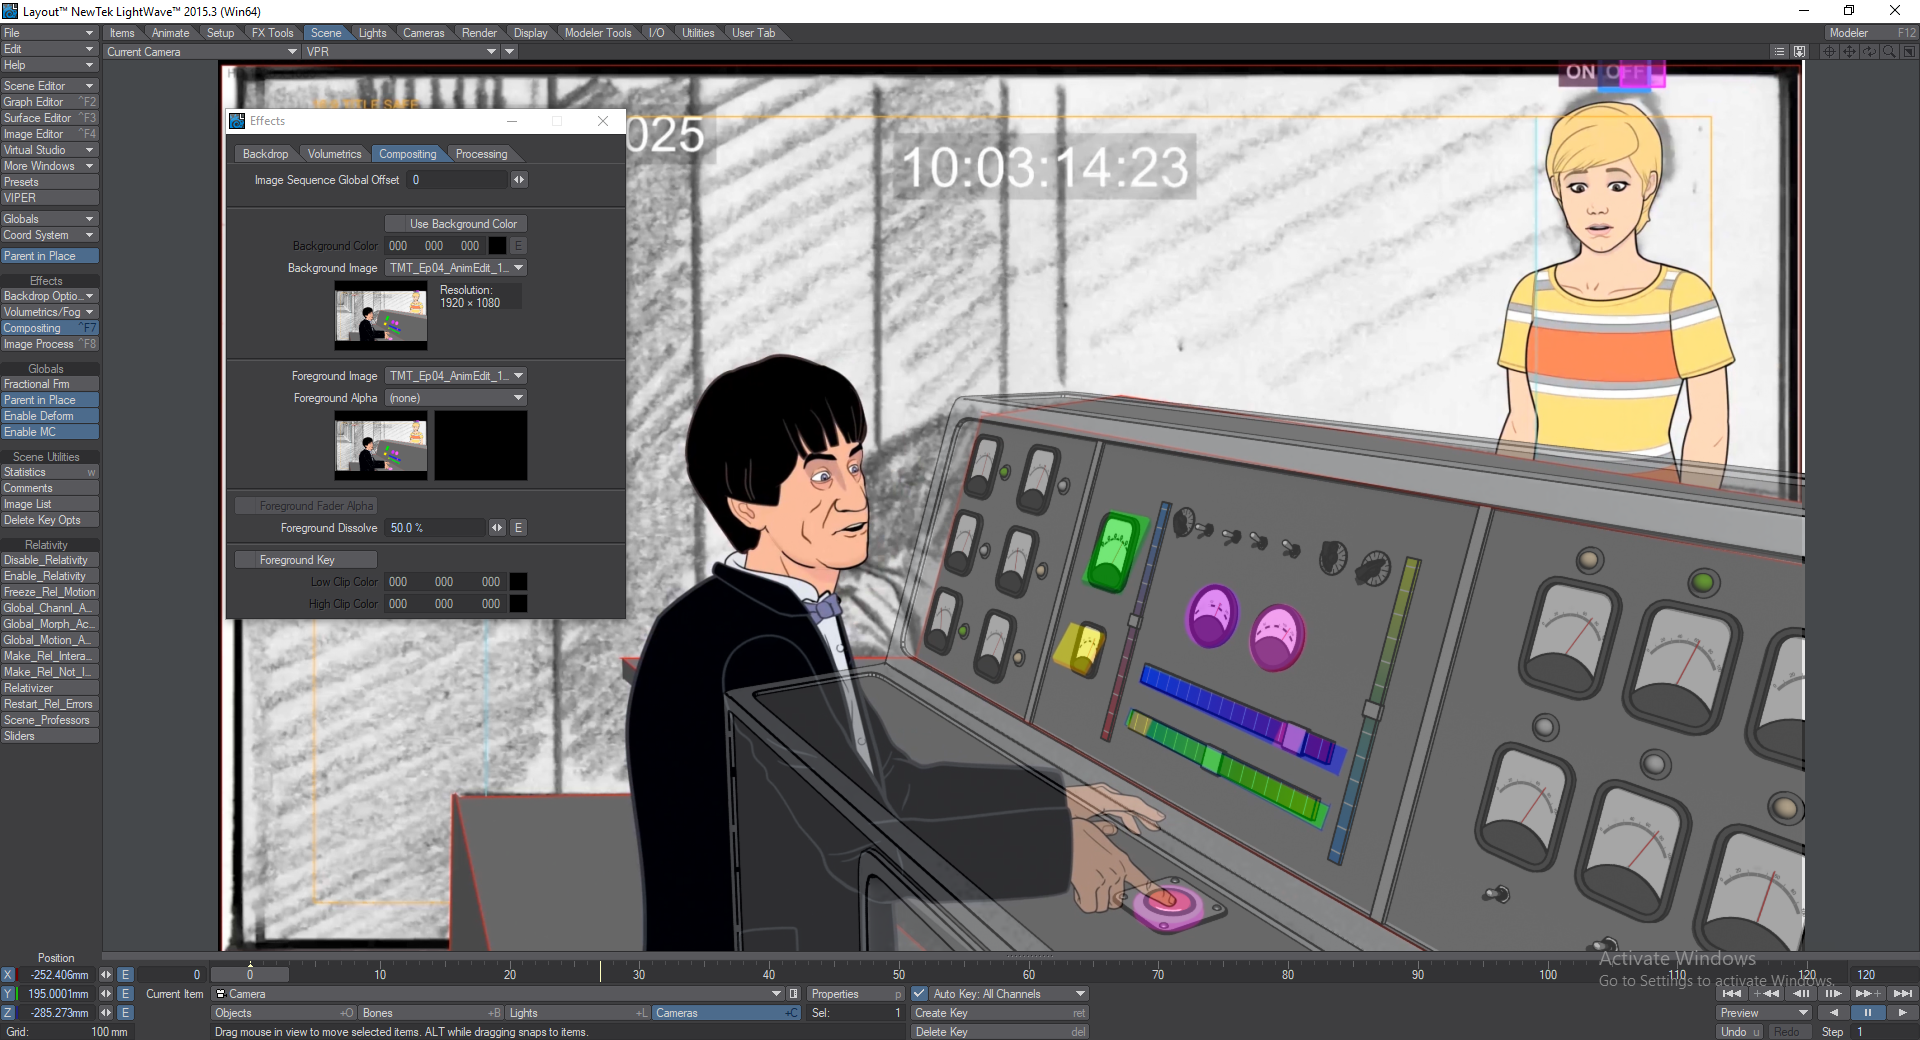Image resolution: width=1920 pixels, height=1040 pixels.
Task: Click extra dropdown arrow beside VPR
Action: 509,52
